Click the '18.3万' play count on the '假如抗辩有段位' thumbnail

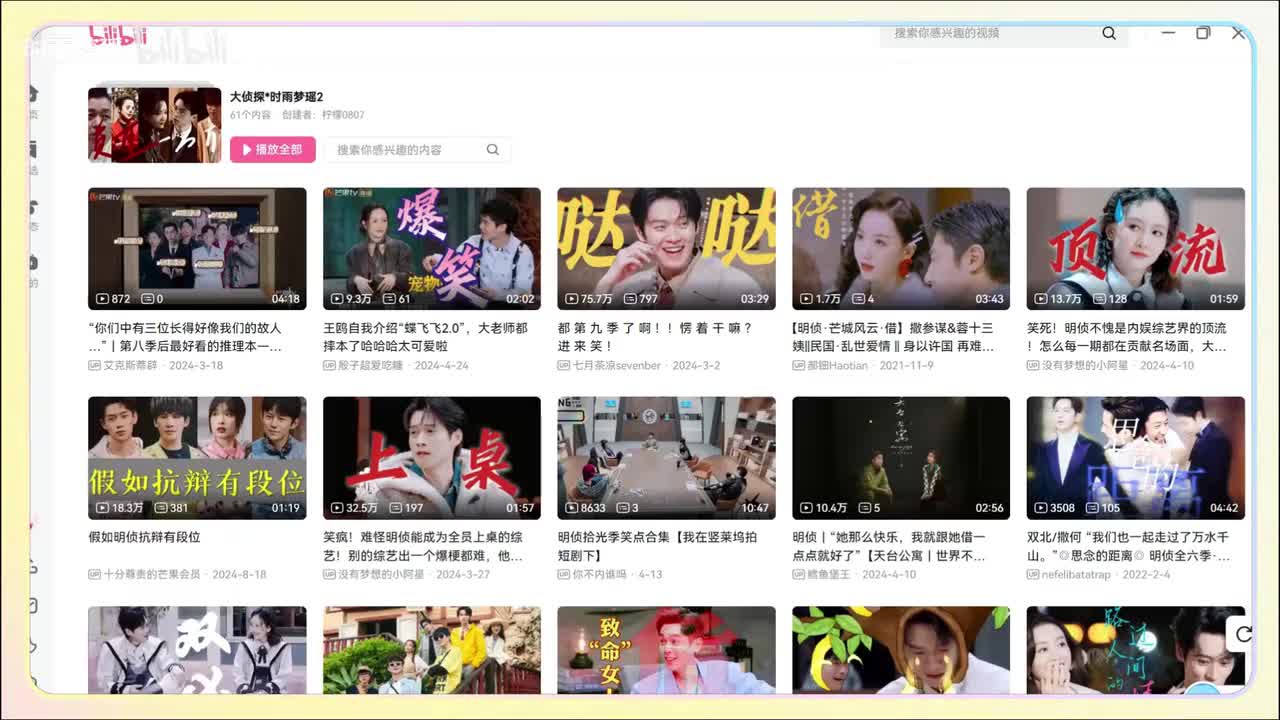120,508
